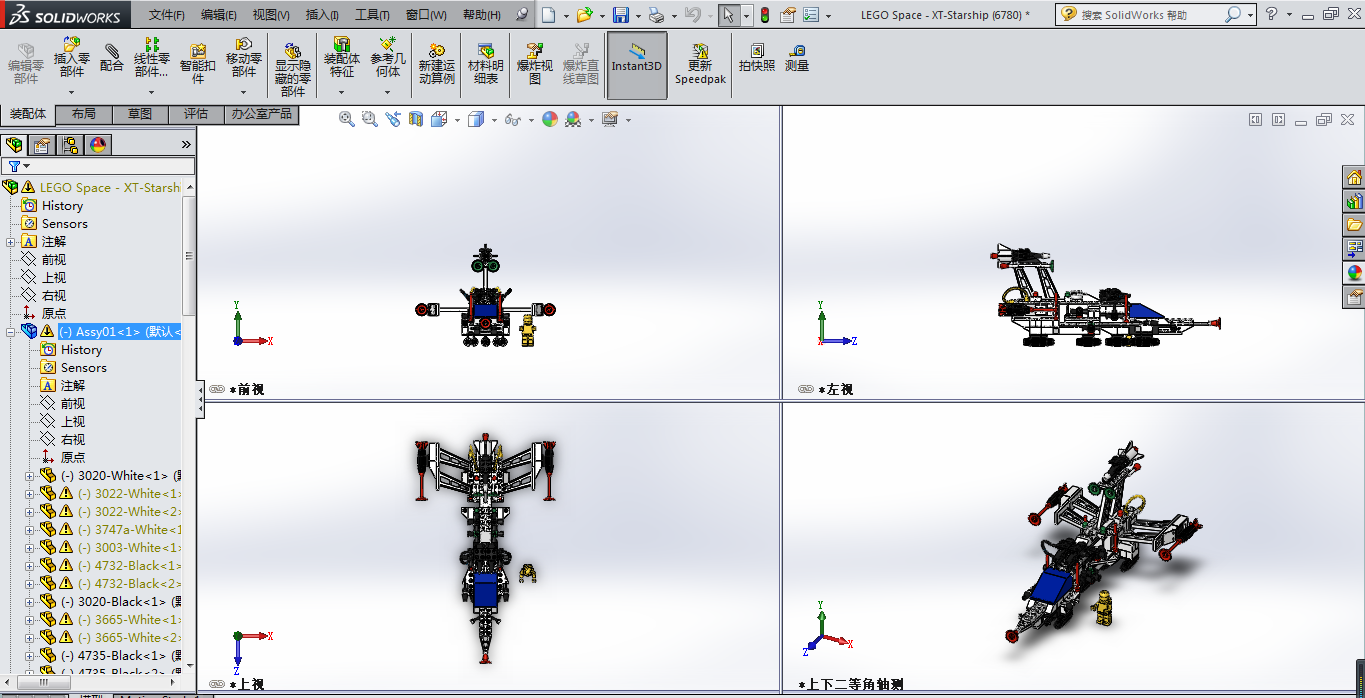Select the Mate (配合) tool

(x=112, y=58)
